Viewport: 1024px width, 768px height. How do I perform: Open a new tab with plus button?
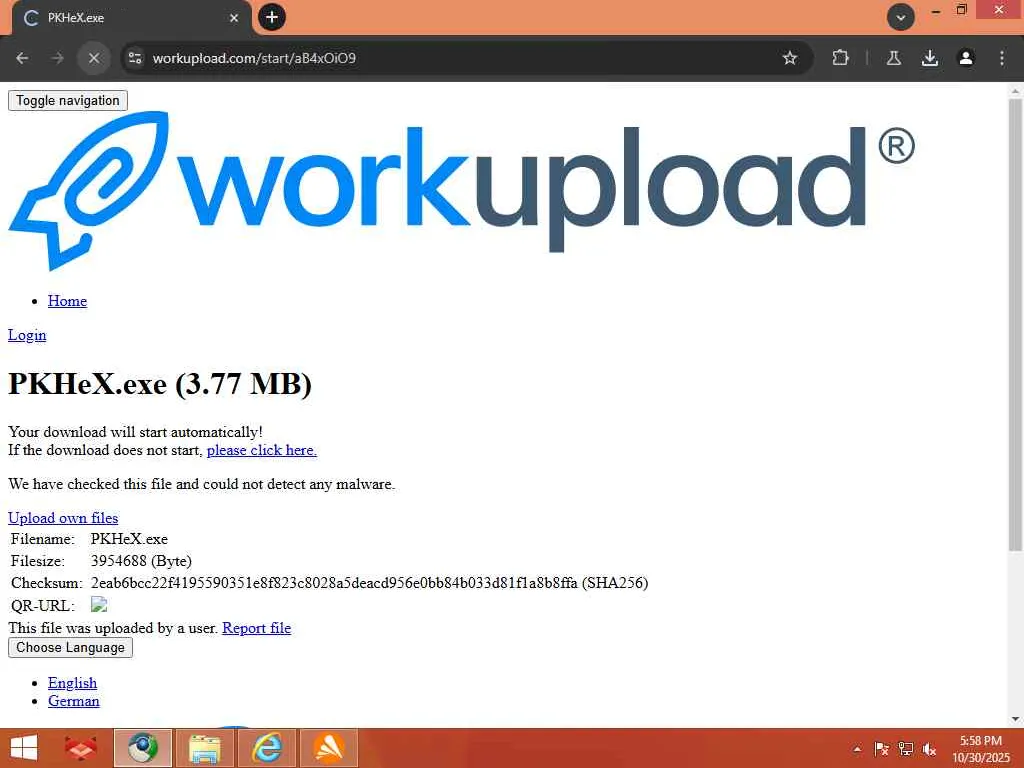(272, 17)
